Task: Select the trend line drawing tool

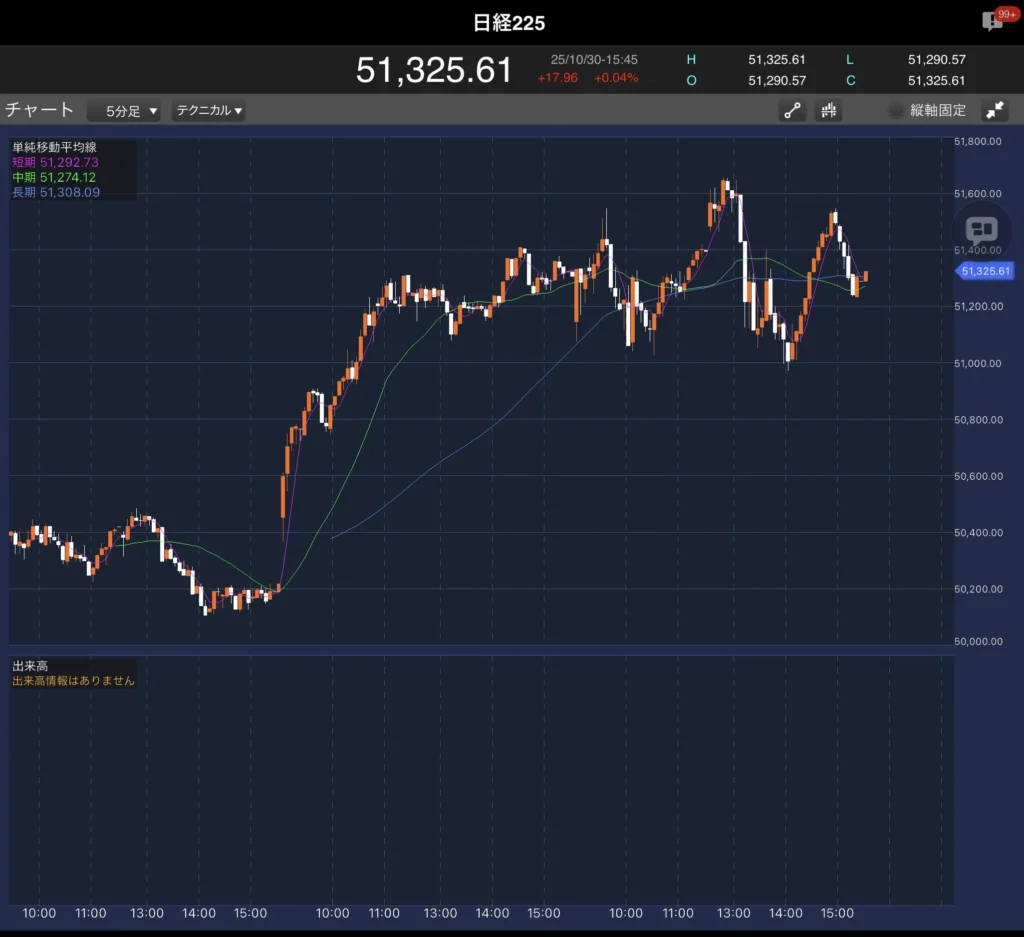Action: (792, 111)
